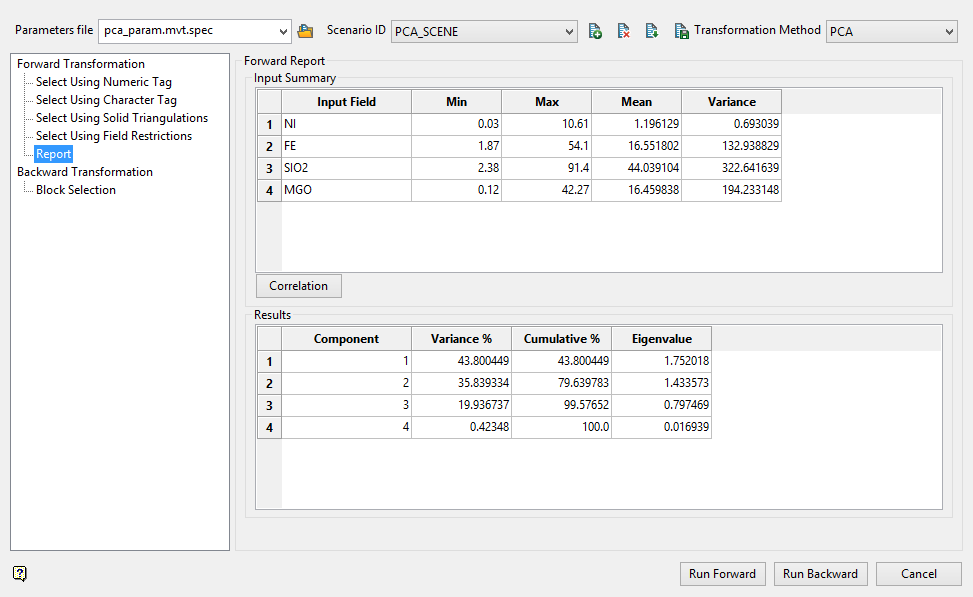Click the new scenario icon with green plus
973x597 pixels.
point(595,32)
